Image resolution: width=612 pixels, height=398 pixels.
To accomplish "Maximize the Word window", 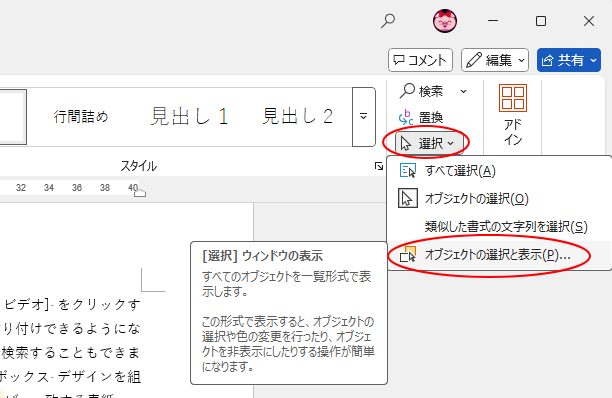I will 541,21.
